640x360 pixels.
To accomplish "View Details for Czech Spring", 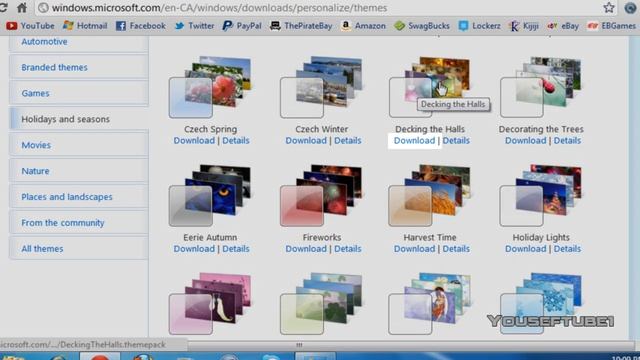I will click(236, 140).
